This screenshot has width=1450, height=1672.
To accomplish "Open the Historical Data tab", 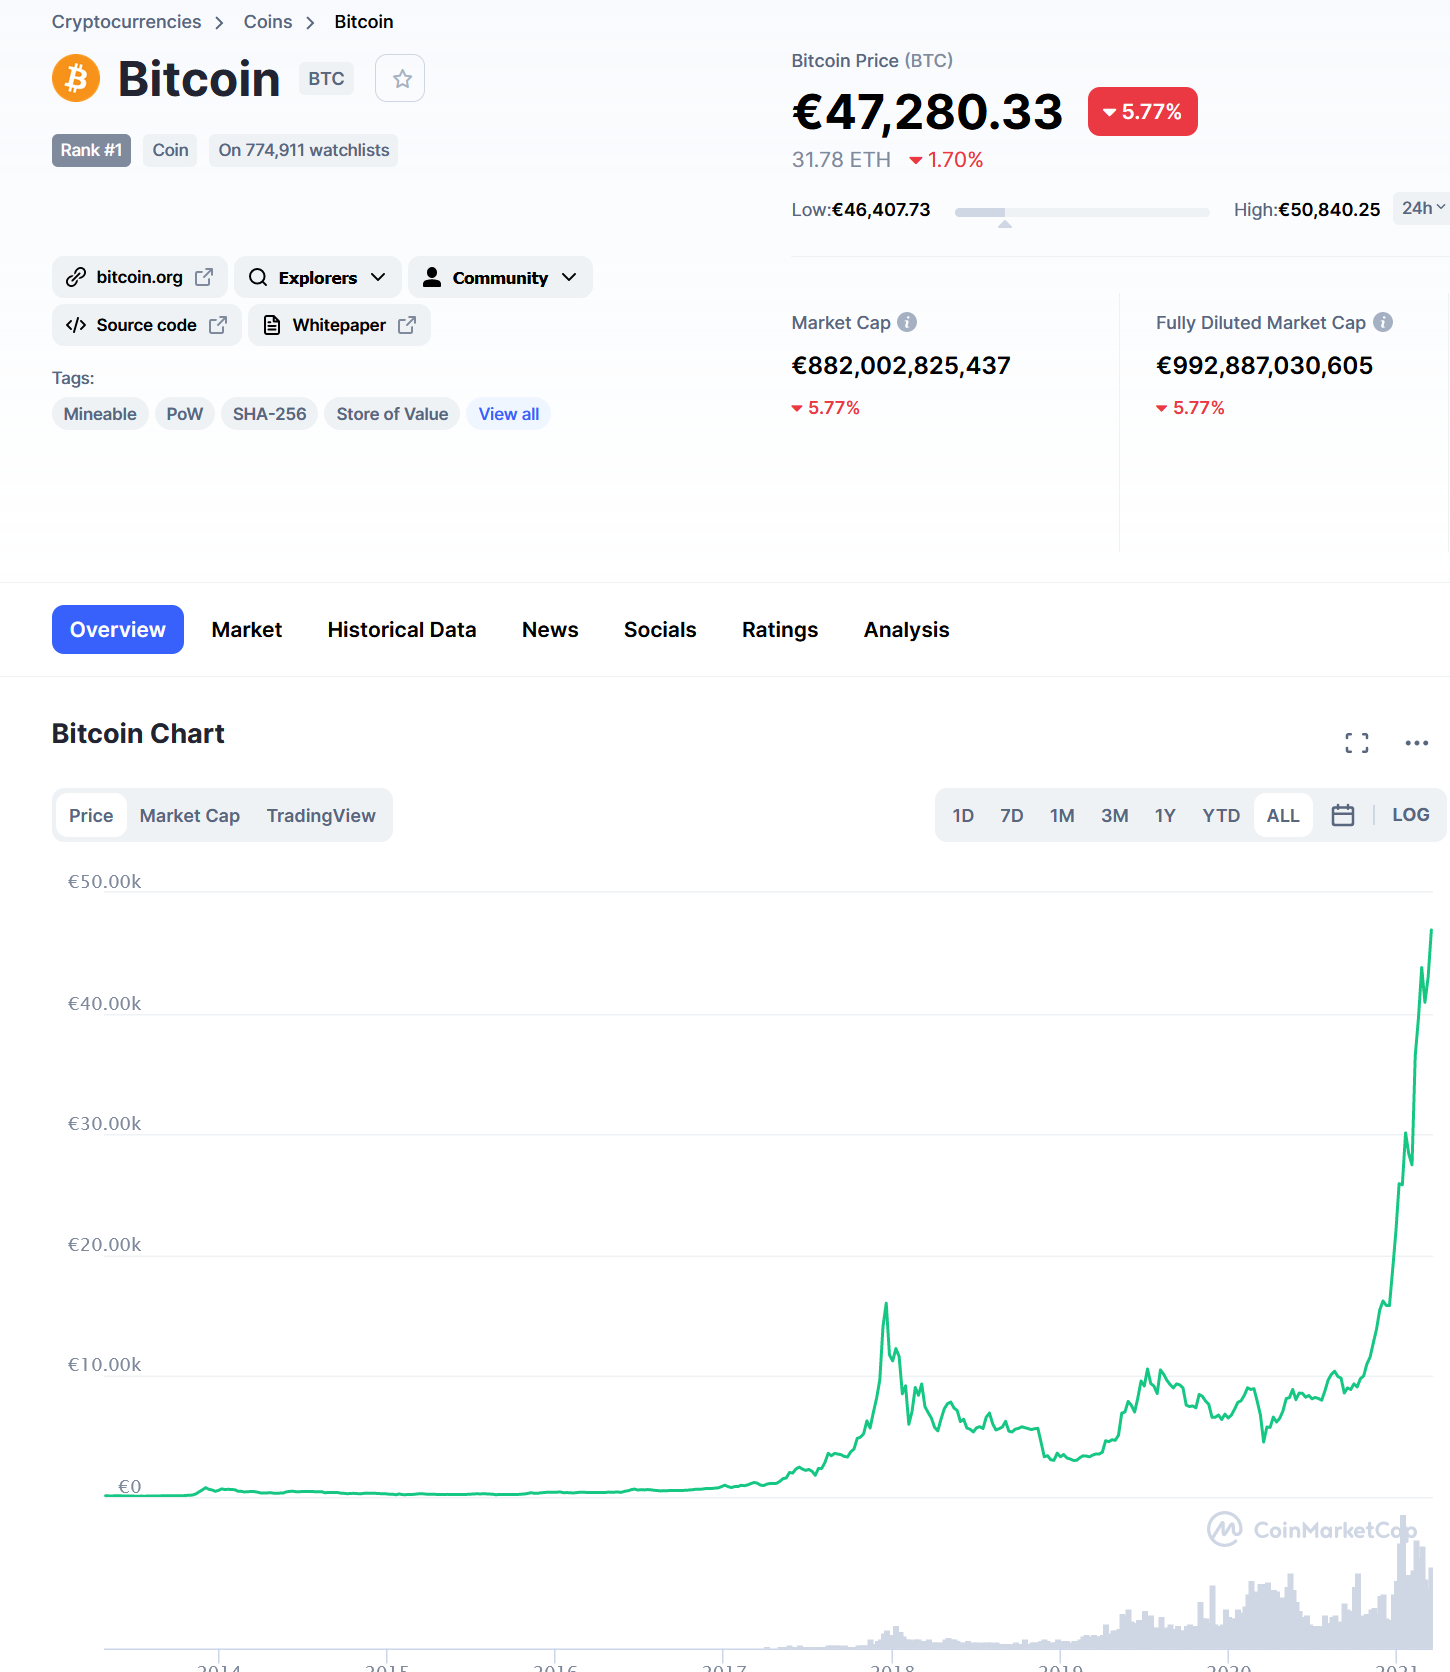I will pos(402,629).
